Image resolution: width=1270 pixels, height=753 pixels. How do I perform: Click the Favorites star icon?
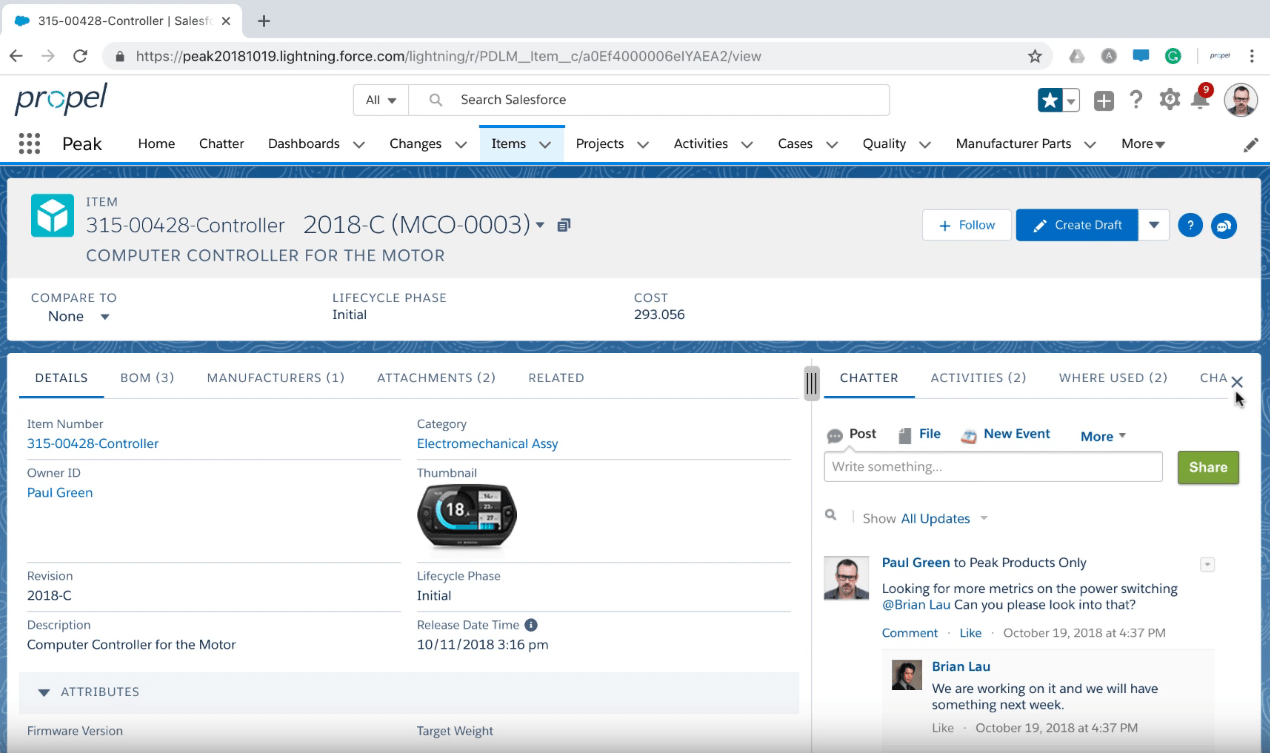(x=1050, y=100)
